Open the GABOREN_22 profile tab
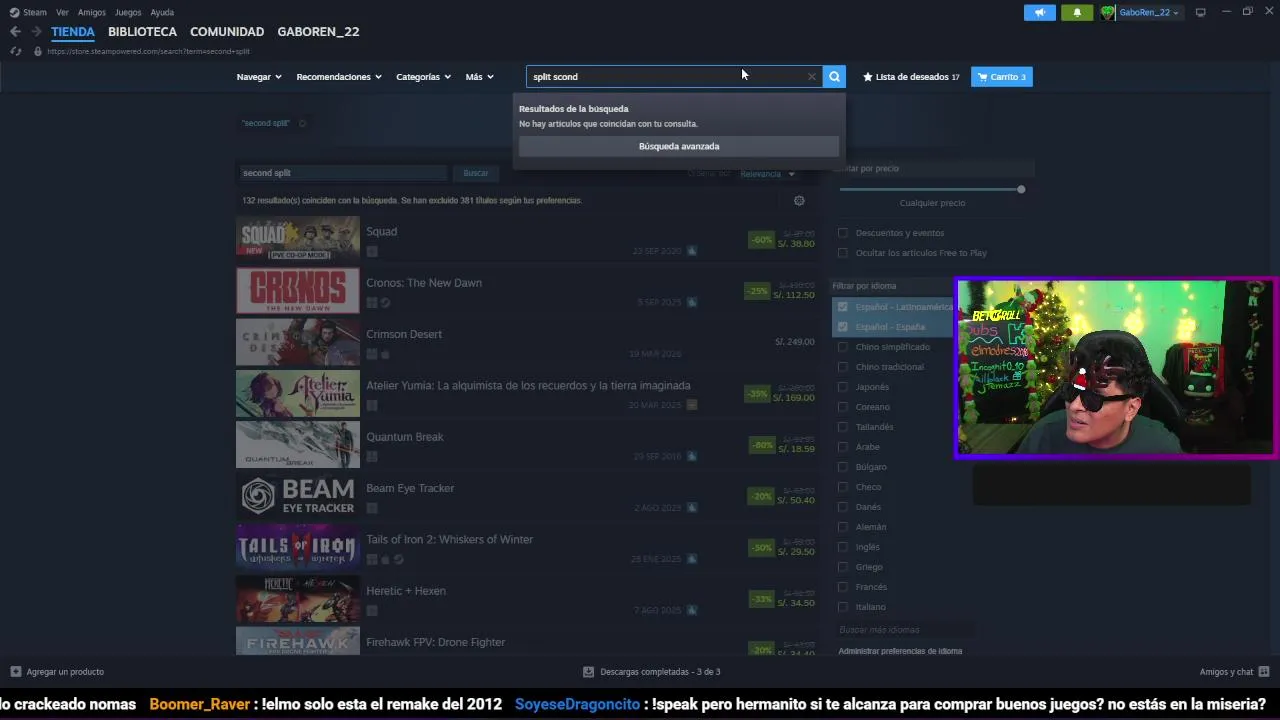The width and height of the screenshot is (1280, 720). [318, 32]
